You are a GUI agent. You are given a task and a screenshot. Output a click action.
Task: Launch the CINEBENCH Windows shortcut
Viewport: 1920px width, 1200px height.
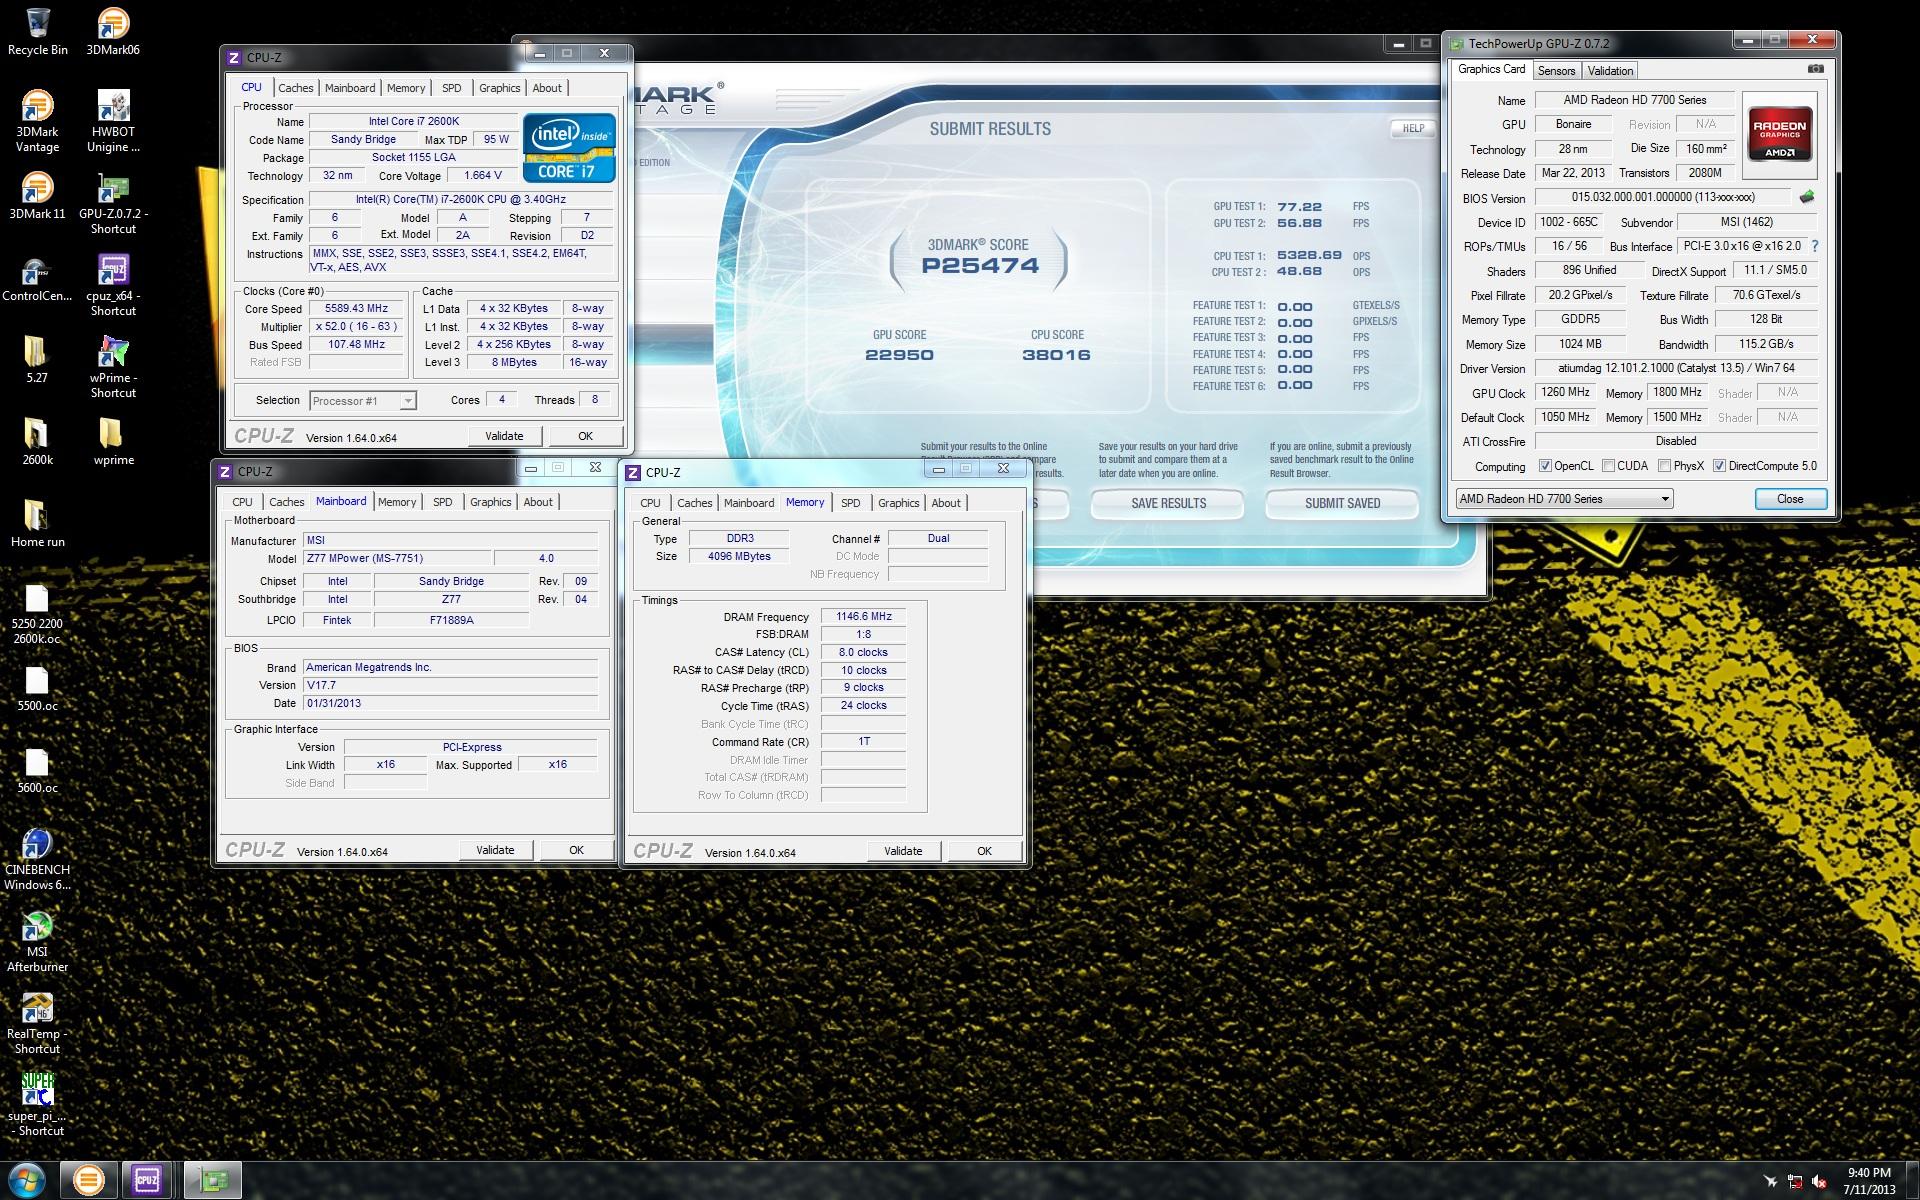coord(37,860)
